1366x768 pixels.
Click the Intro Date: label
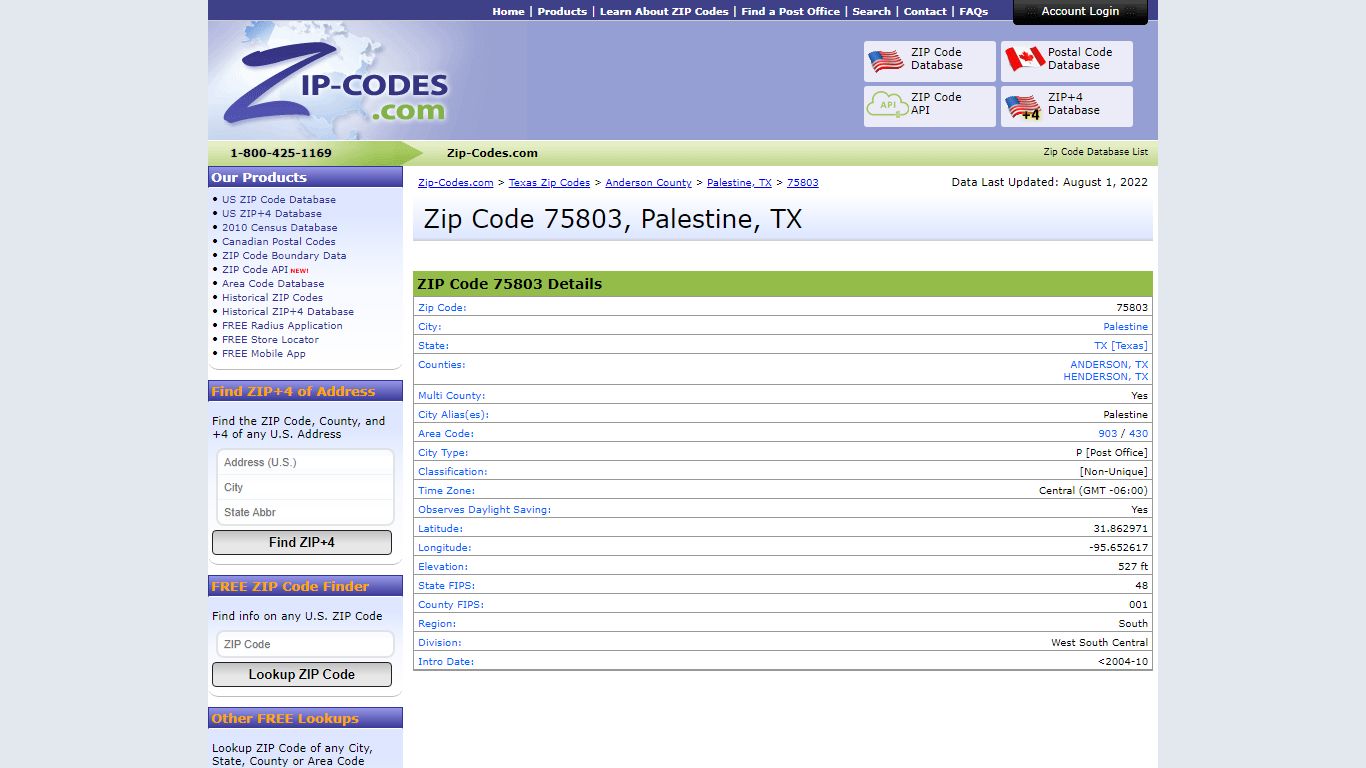tap(446, 662)
